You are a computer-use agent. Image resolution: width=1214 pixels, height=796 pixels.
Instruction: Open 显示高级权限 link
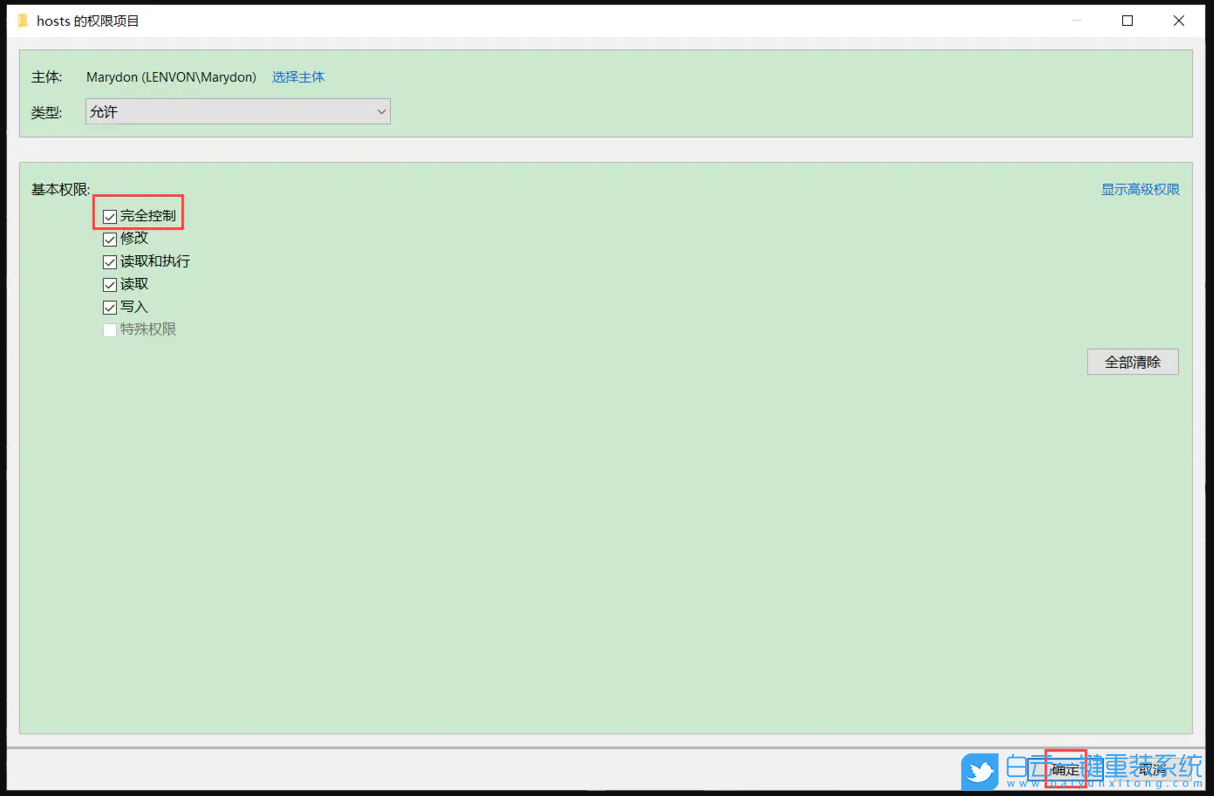tap(1140, 189)
